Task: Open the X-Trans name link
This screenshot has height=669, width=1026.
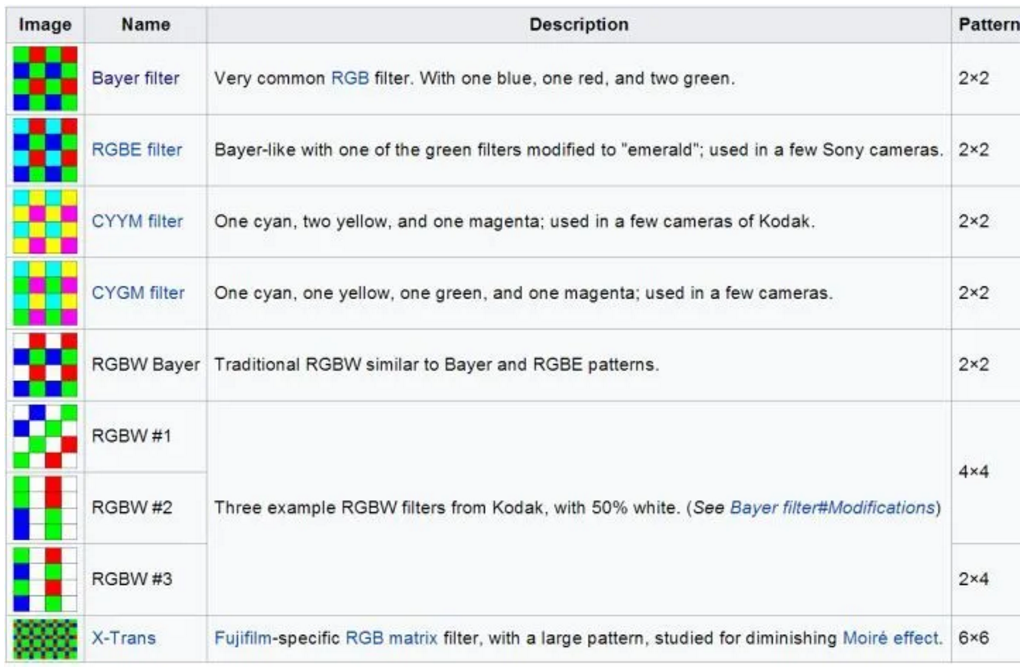Action: coord(124,638)
